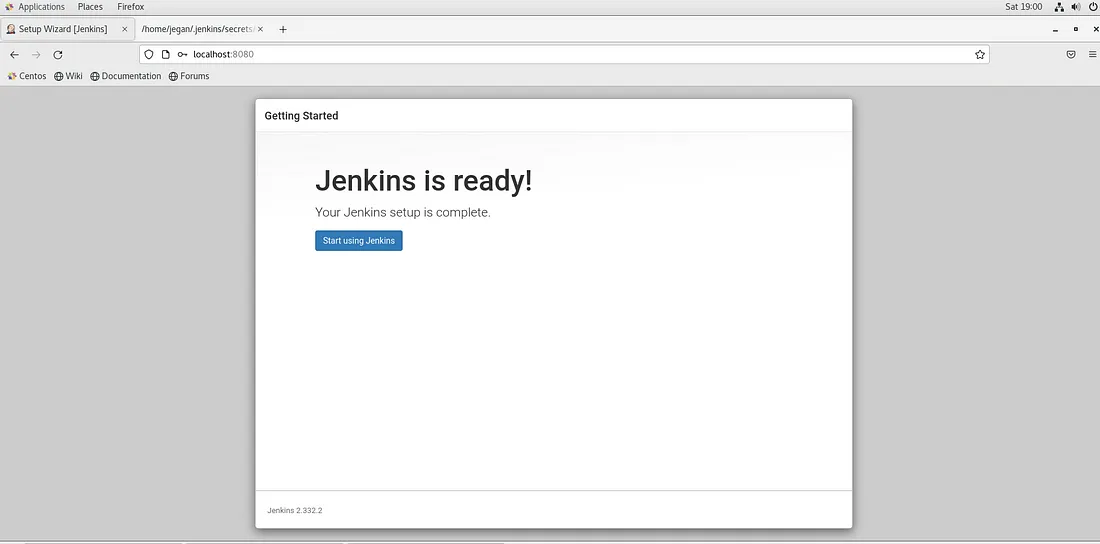The height and width of the screenshot is (544, 1100).
Task: Click the key icon in the address bar
Action: 182,55
